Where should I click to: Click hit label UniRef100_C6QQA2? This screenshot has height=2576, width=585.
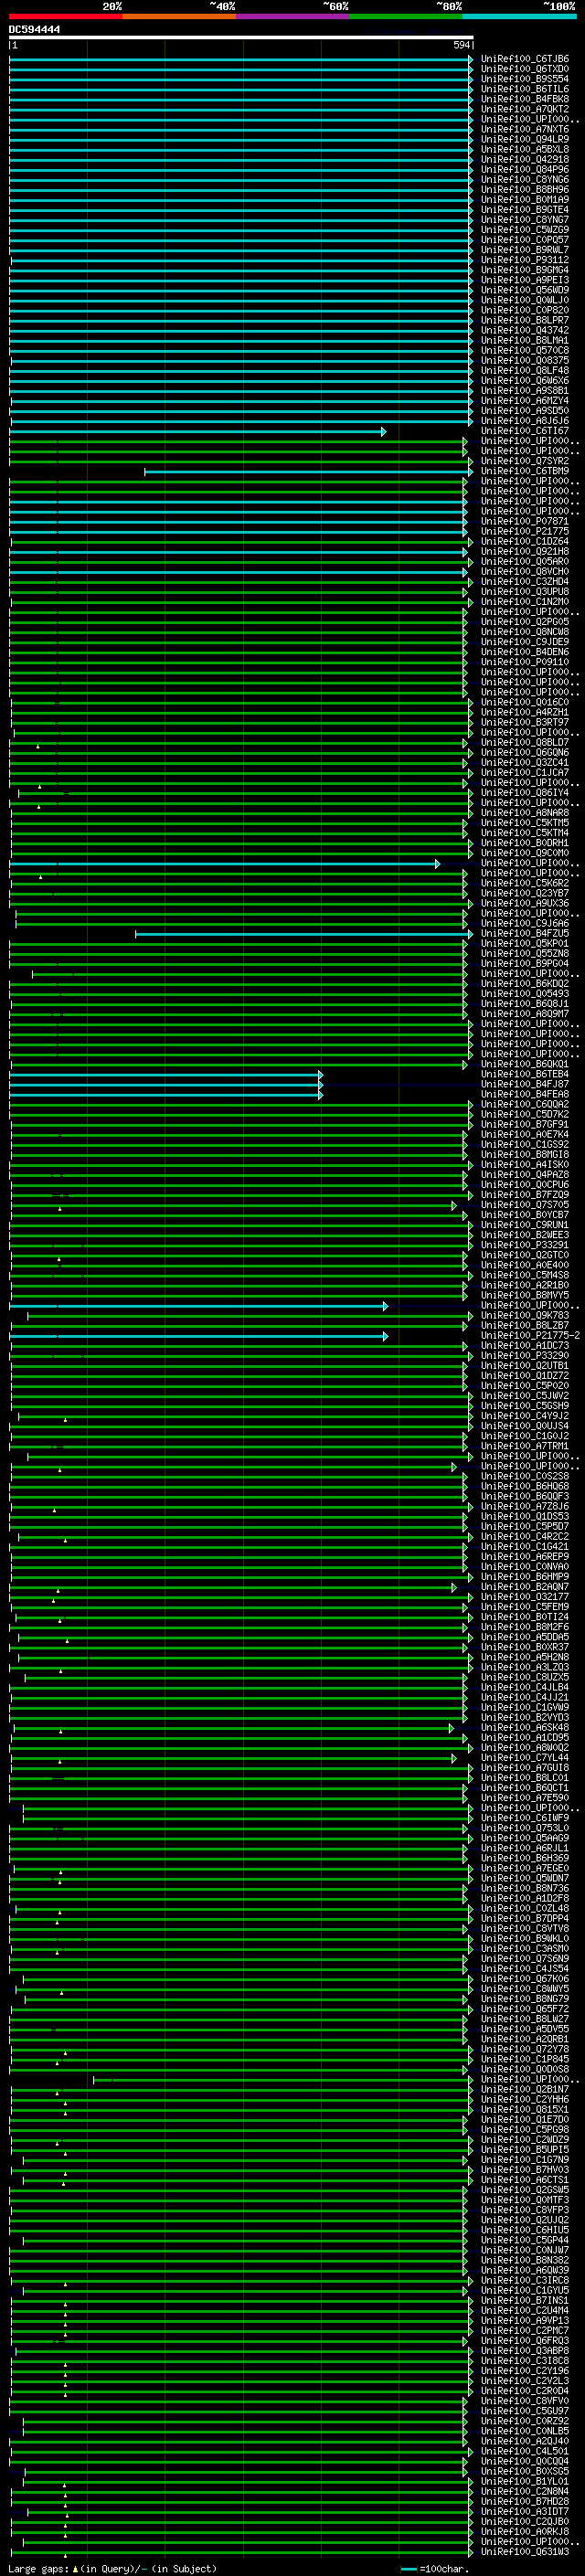point(525,1105)
